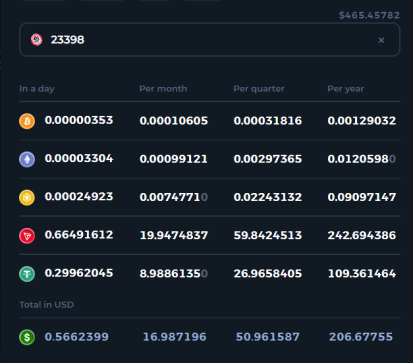This screenshot has height=363, width=413.
Task: Select Ethereum monthly value 0.00099121
Action: click(174, 159)
